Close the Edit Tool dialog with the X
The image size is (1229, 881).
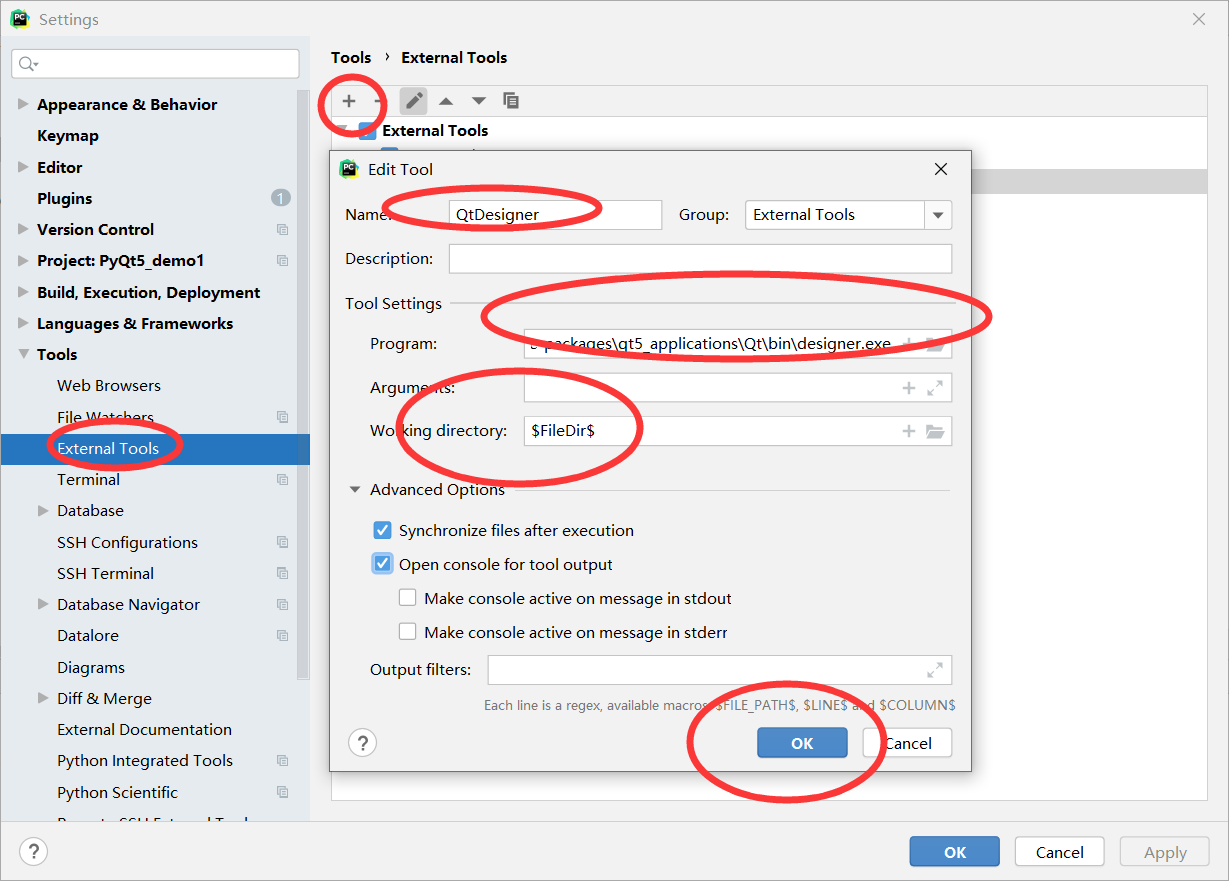(x=941, y=169)
